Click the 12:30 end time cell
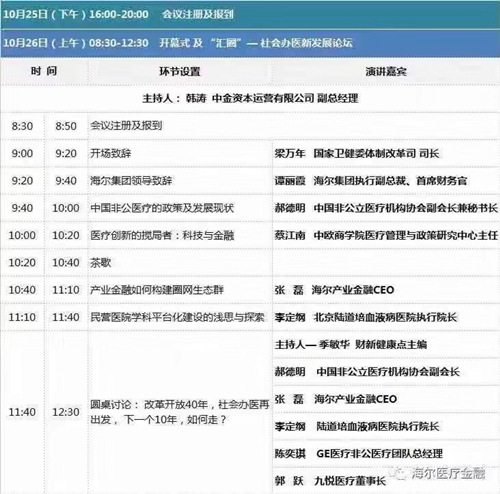Screen dimensions: 500x494 click(66, 412)
